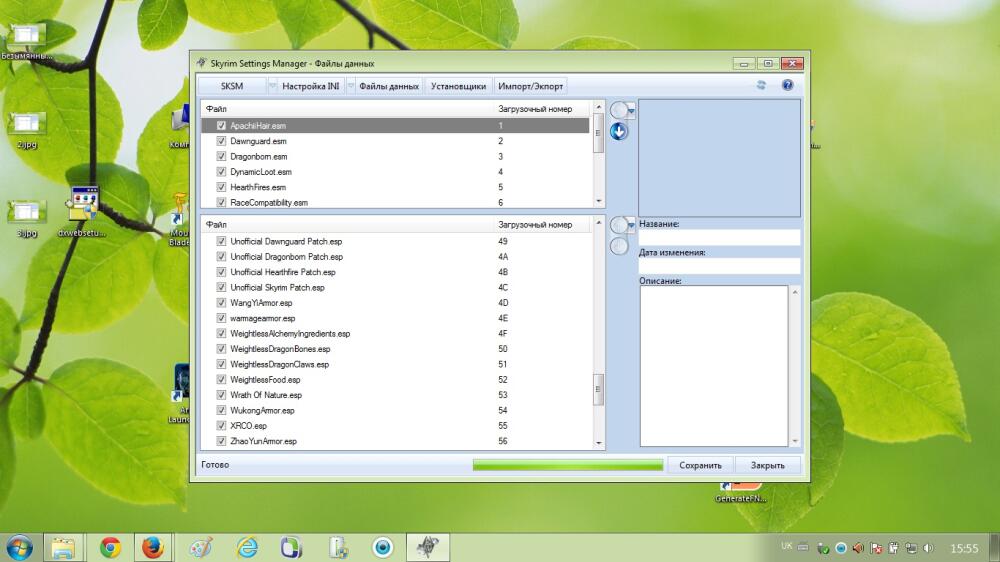
Task: Toggle Dragonborn.esm checkbox
Action: tap(221, 156)
